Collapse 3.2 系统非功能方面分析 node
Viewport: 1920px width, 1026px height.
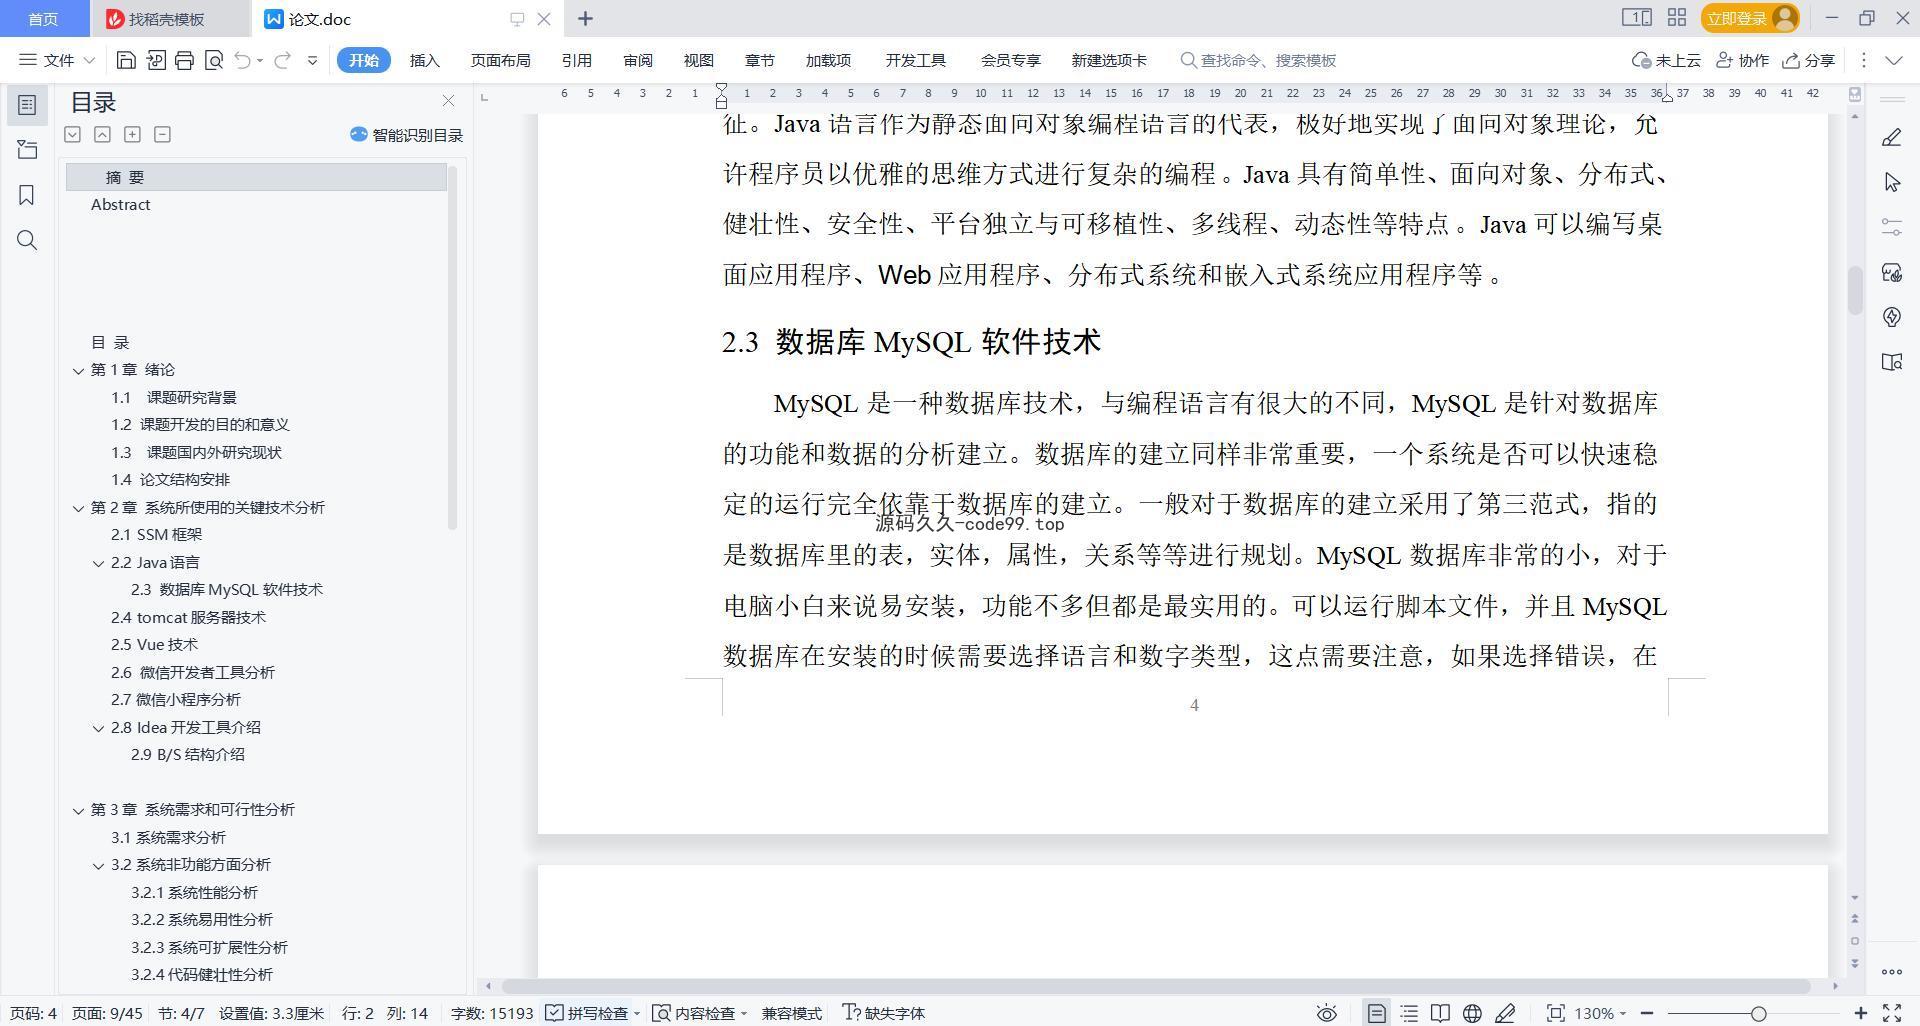coord(98,865)
